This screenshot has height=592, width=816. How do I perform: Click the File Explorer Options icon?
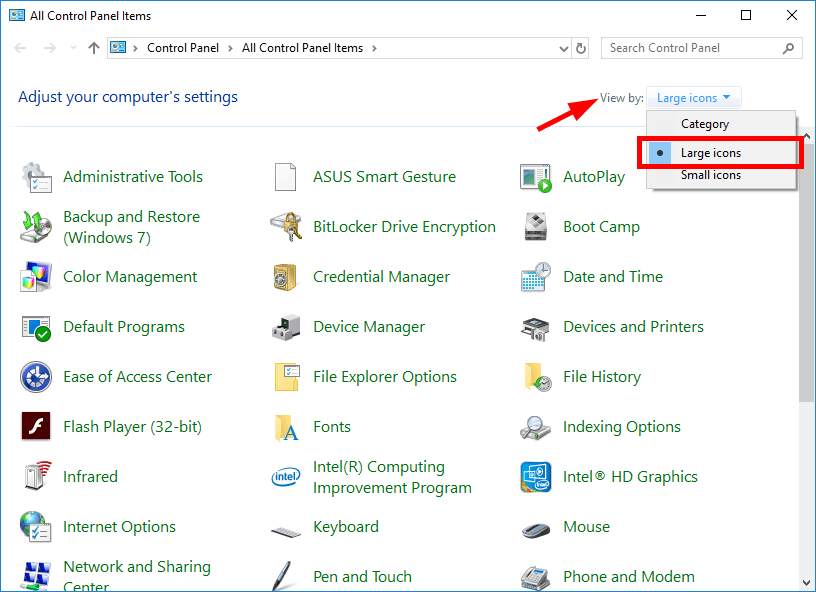pyautogui.click(x=286, y=377)
